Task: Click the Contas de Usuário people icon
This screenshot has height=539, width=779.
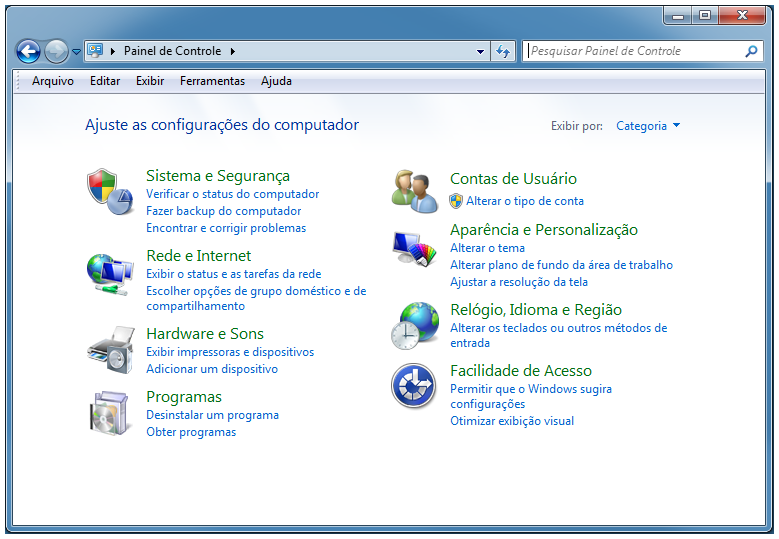Action: [415, 192]
